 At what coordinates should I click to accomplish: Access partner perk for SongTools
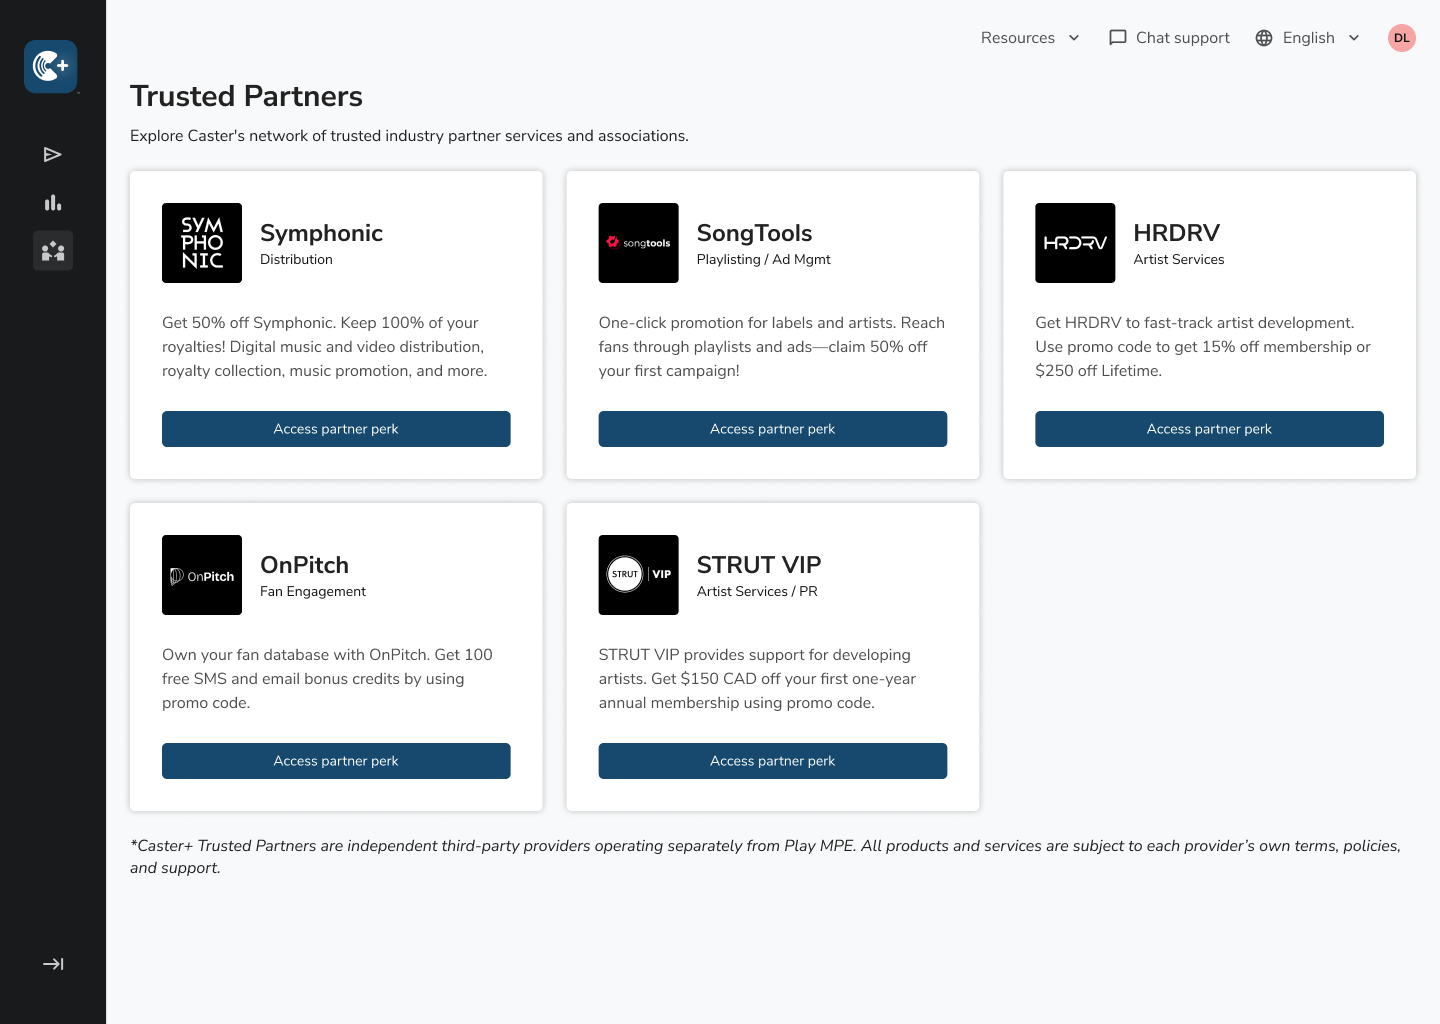pyautogui.click(x=773, y=429)
